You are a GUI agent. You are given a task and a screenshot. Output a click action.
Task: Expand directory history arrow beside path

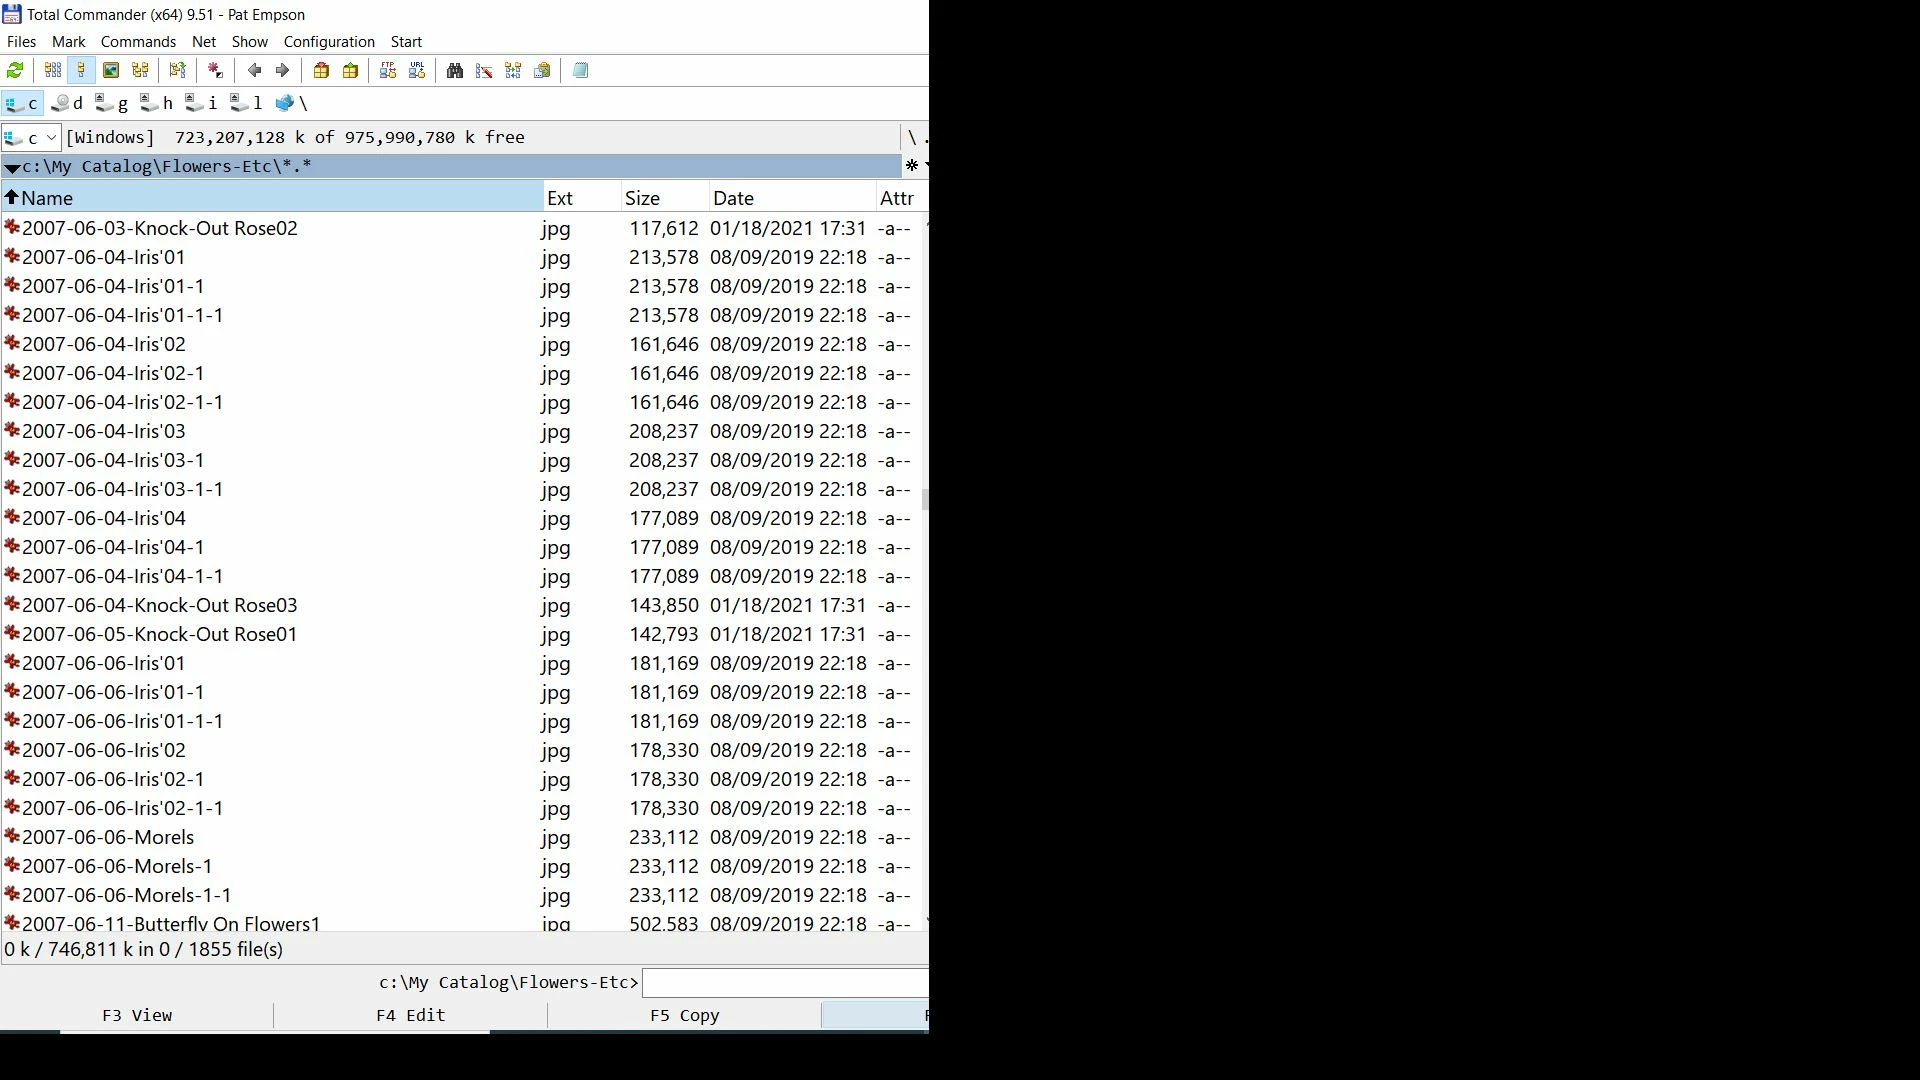pos(12,167)
